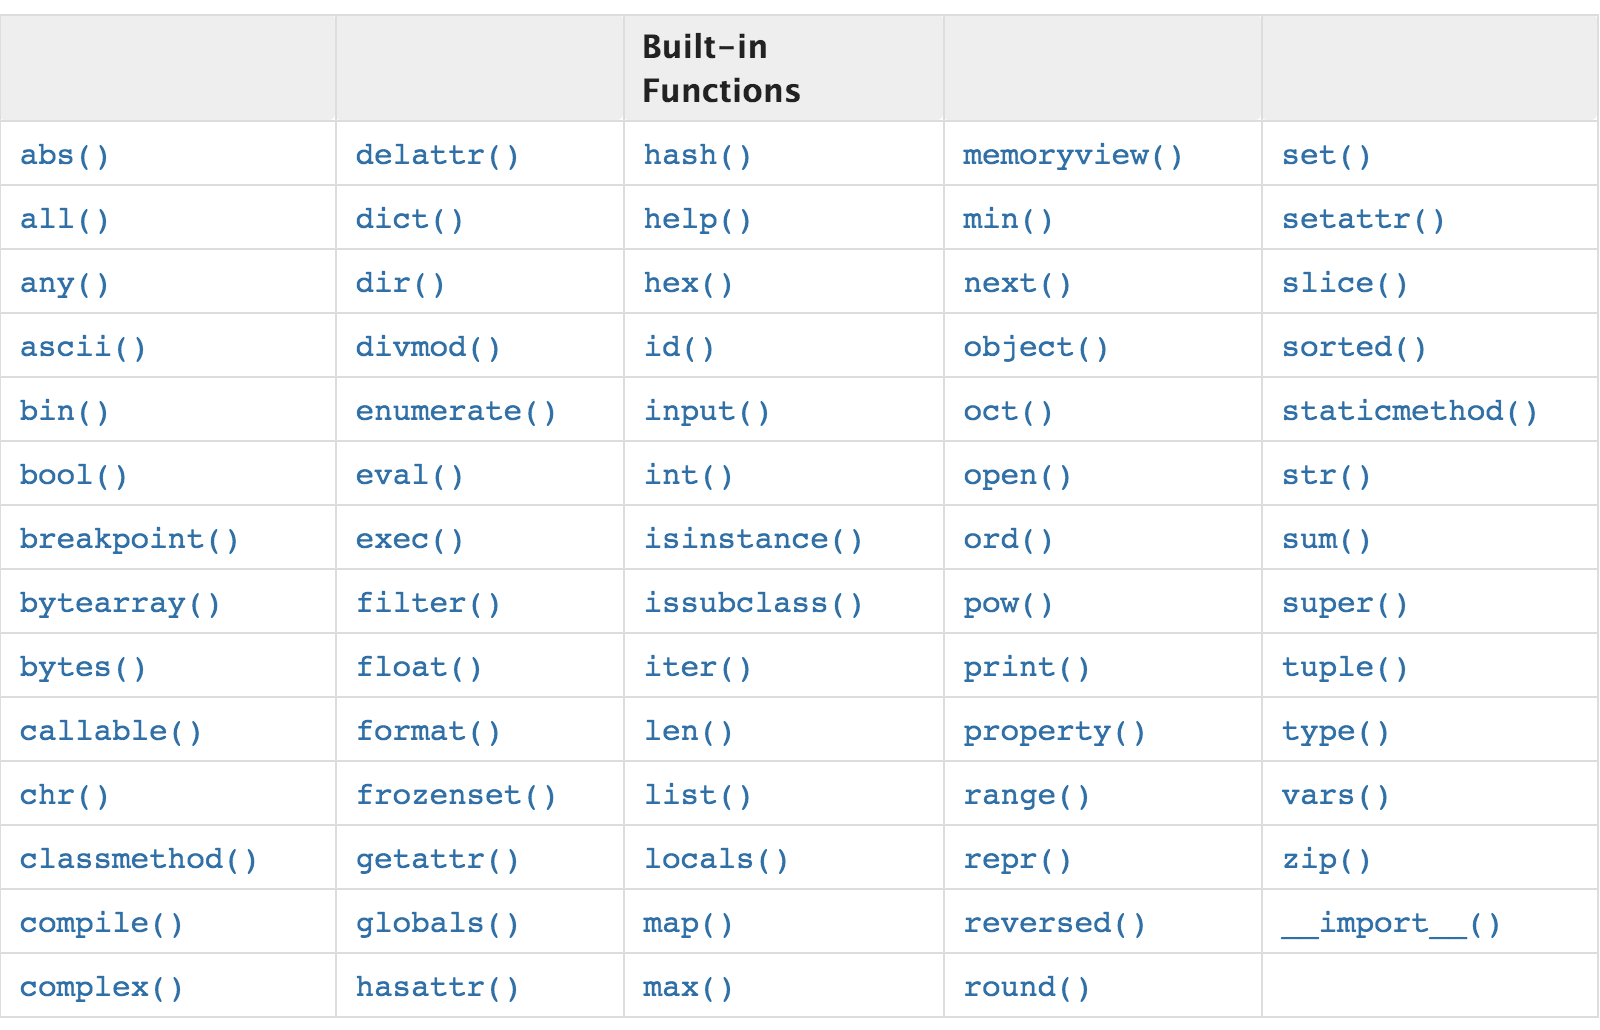Go to the bytearray() link
1600x1030 pixels.
(119, 603)
